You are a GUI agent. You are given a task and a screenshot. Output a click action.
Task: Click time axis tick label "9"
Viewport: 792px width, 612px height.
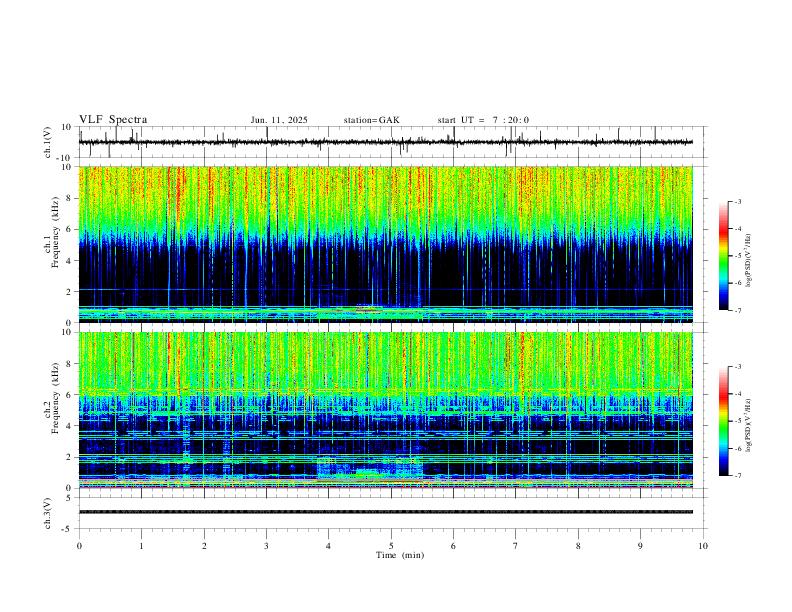pyautogui.click(x=640, y=546)
